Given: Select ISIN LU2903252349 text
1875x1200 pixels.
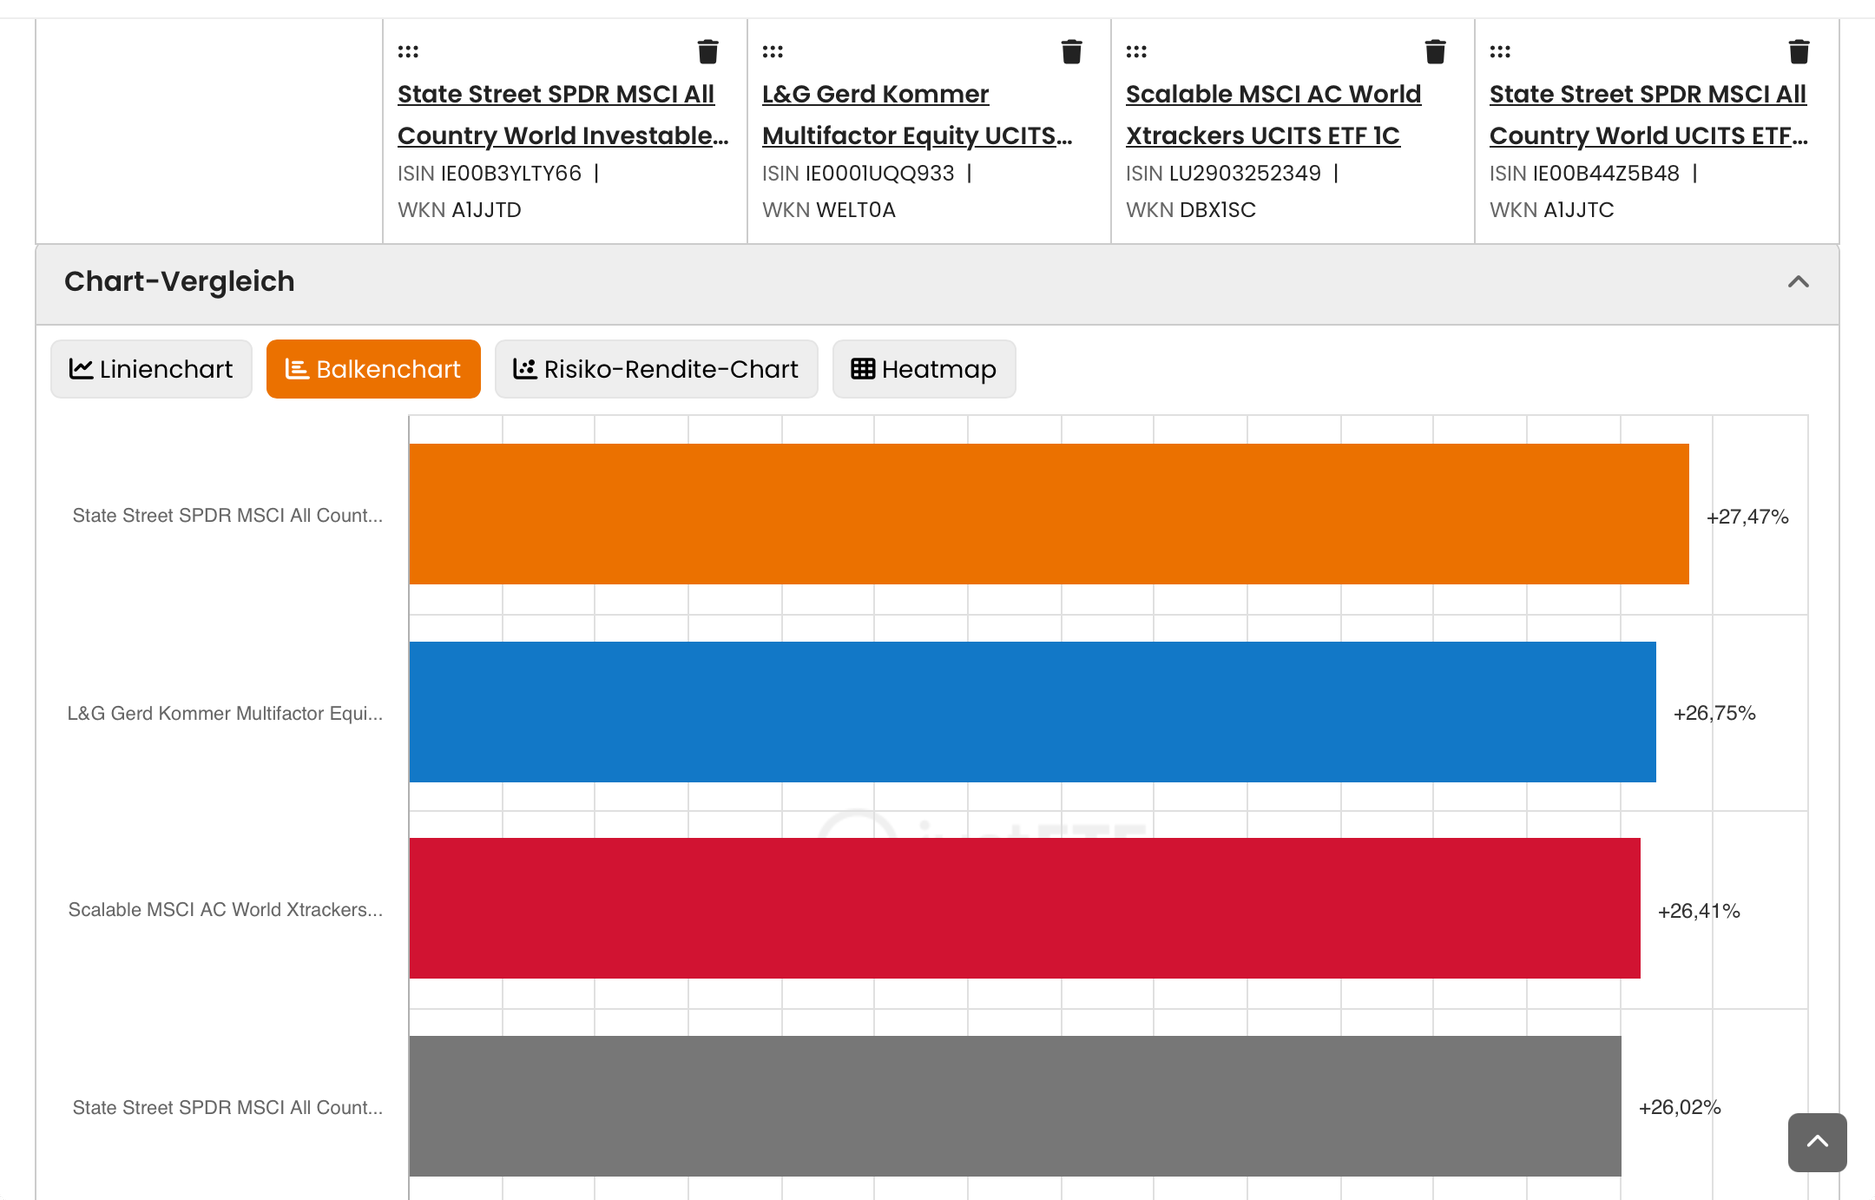Looking at the screenshot, I should [1223, 173].
